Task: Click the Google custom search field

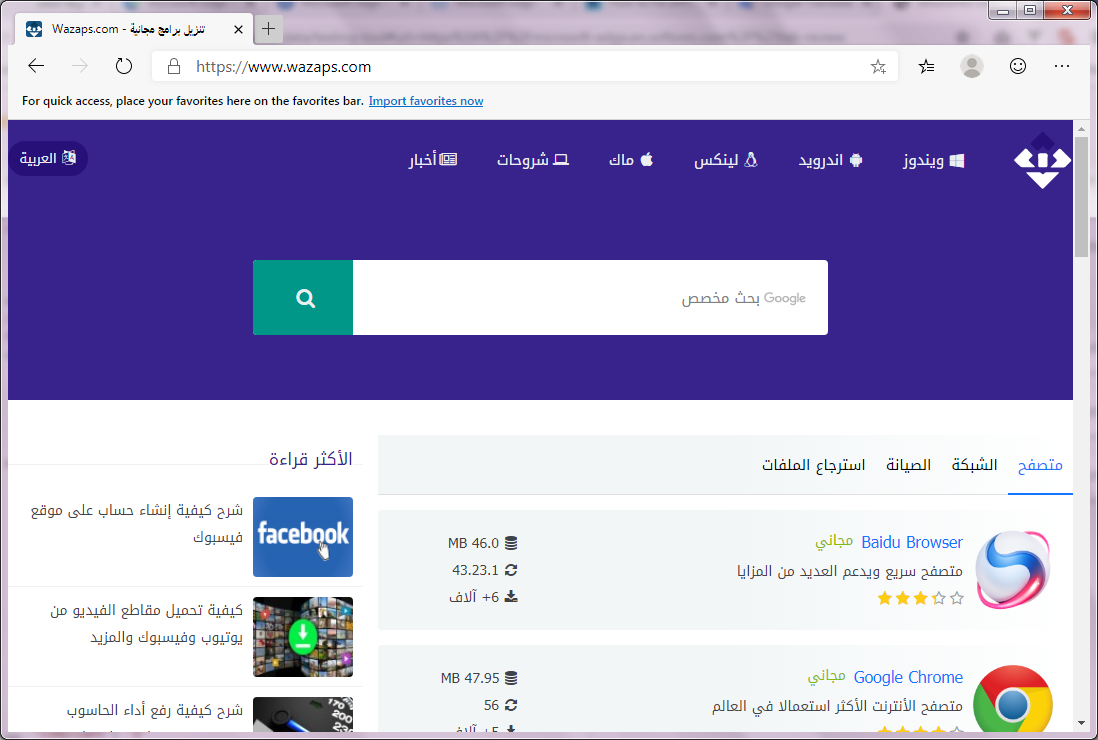Action: 590,298
